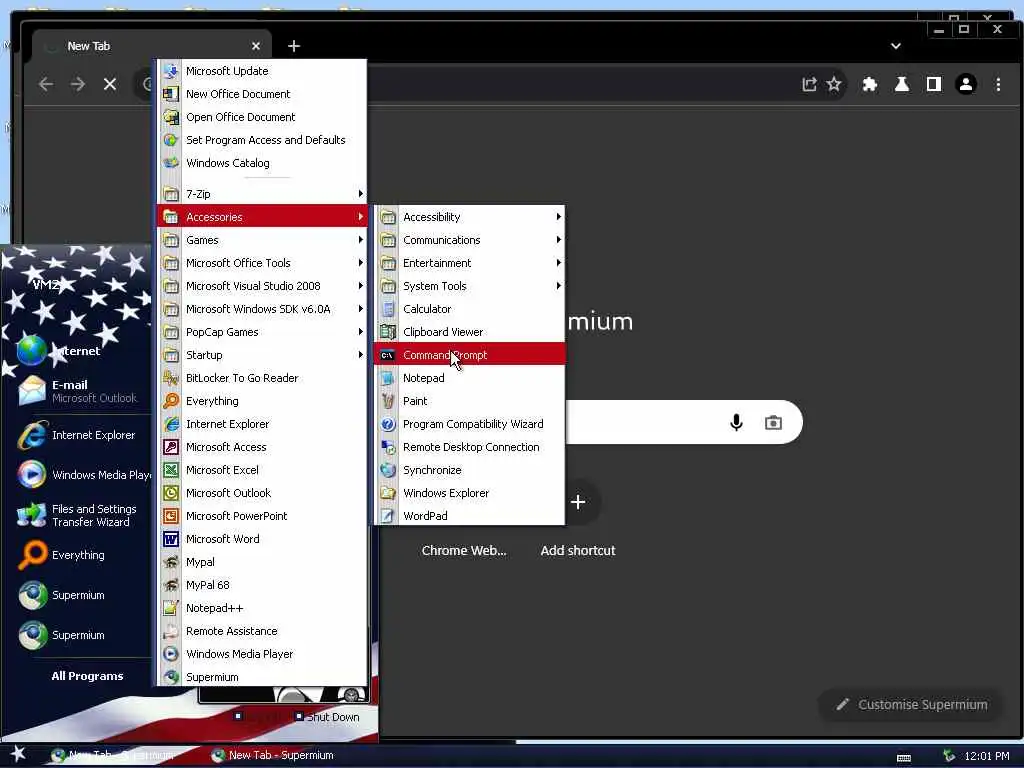This screenshot has width=1024, height=768.
Task: Click the BitLocker To Go Reader icon
Action: click(170, 377)
